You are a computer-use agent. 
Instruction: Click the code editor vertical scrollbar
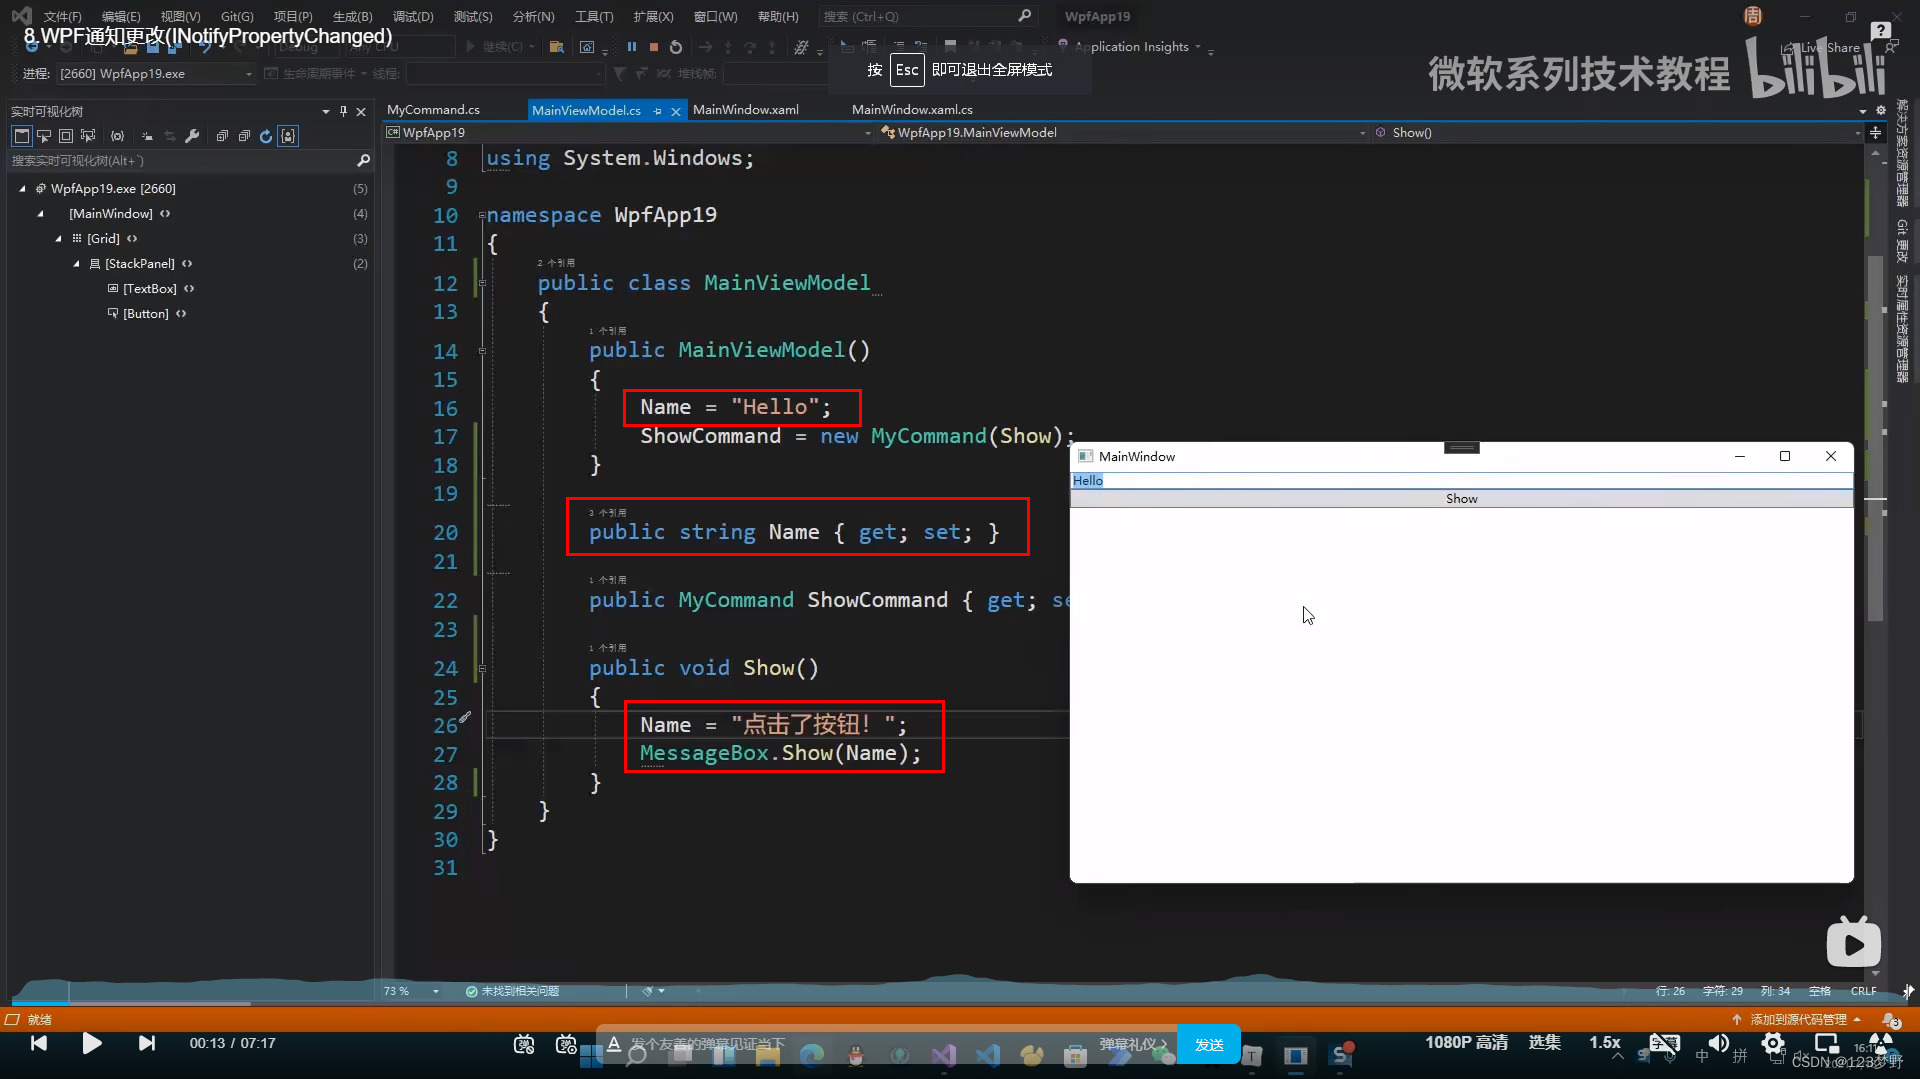[1875, 440]
